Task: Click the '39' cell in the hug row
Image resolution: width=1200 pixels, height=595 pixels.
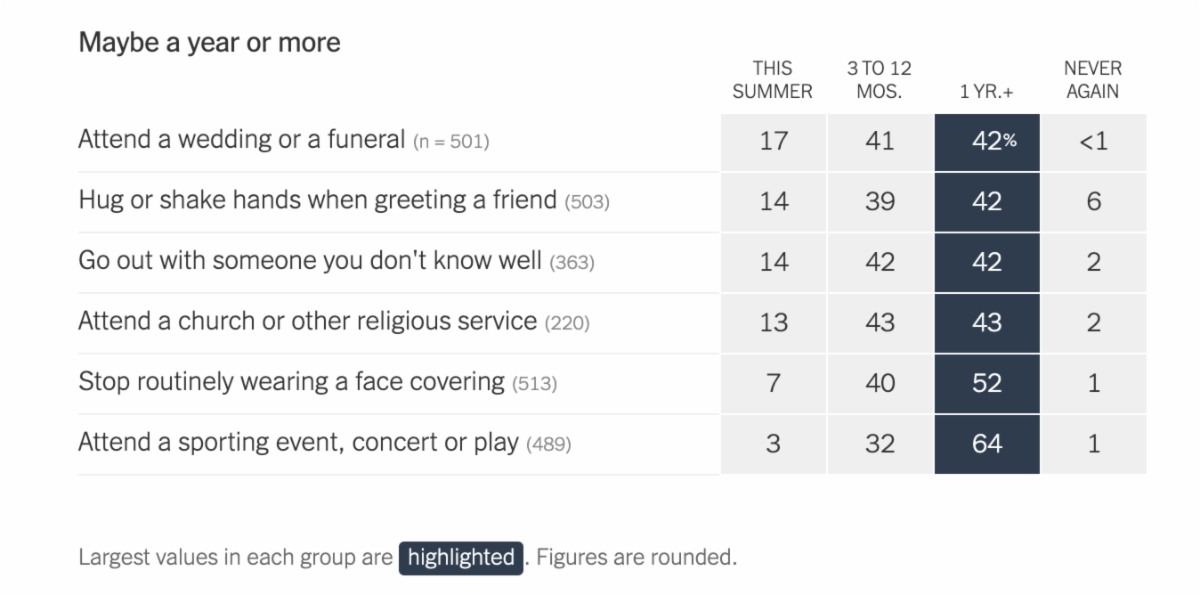Action: (880, 201)
